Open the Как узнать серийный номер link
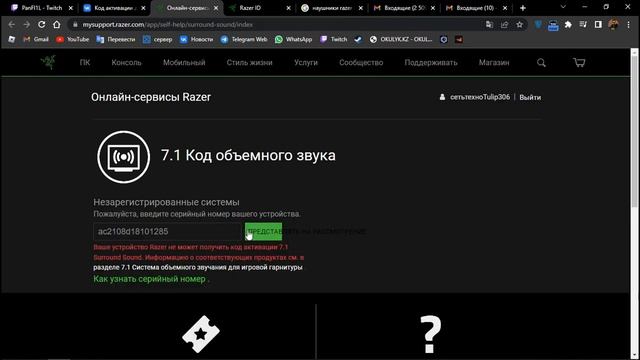 coord(149,279)
